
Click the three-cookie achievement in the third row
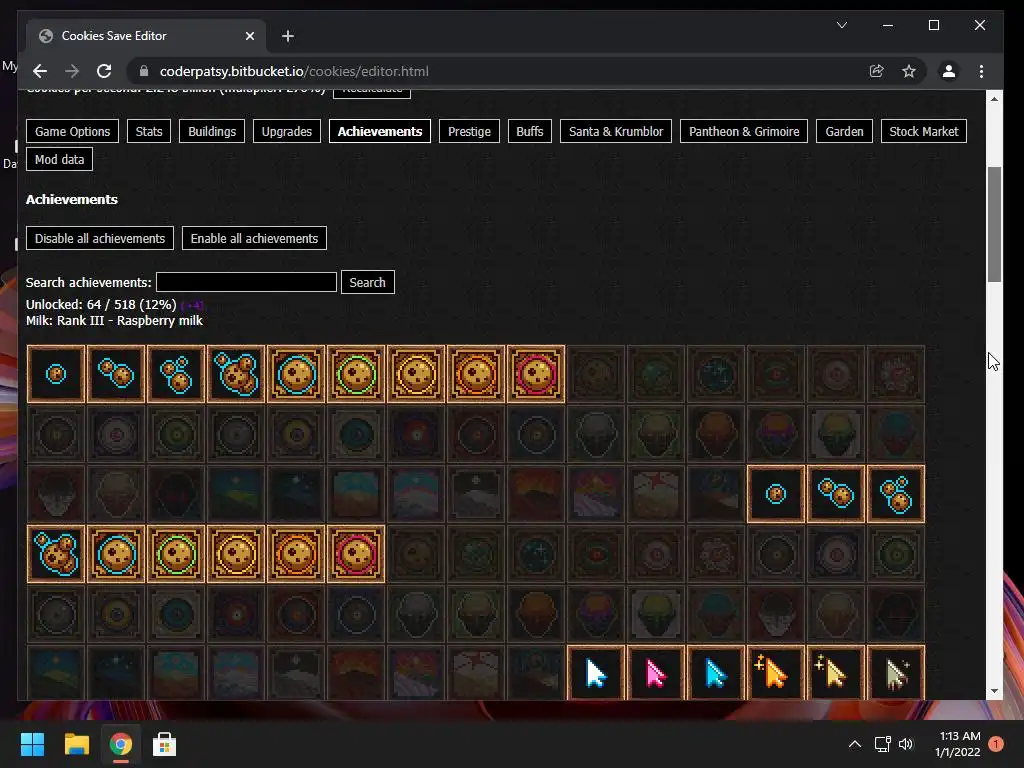[896, 494]
